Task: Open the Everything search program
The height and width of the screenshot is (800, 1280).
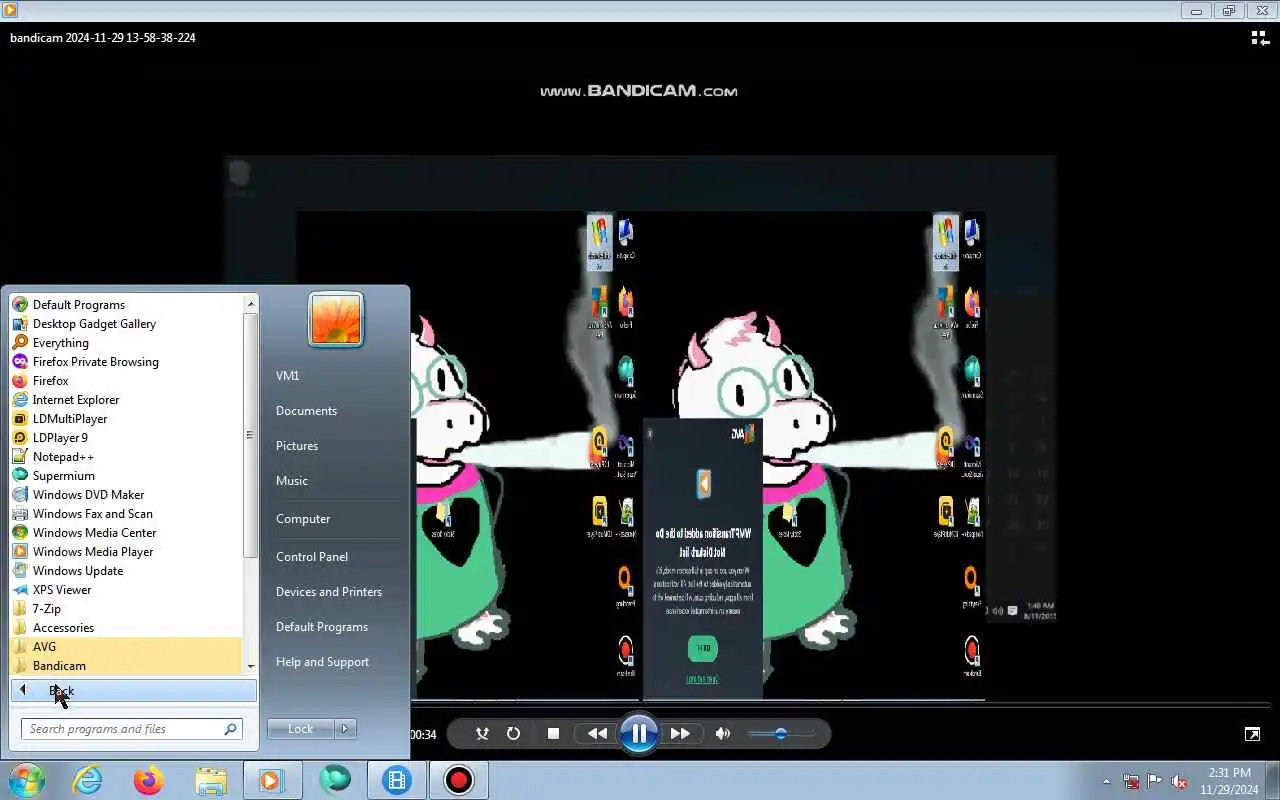Action: click(60, 343)
